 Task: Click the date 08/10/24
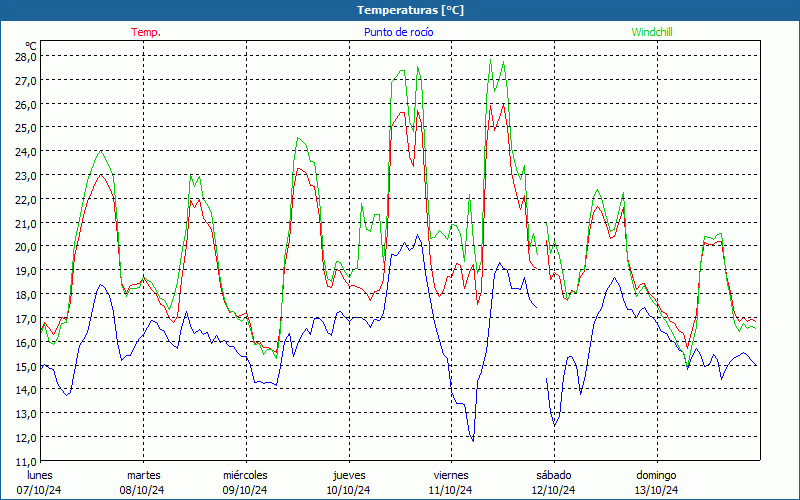[142, 490]
